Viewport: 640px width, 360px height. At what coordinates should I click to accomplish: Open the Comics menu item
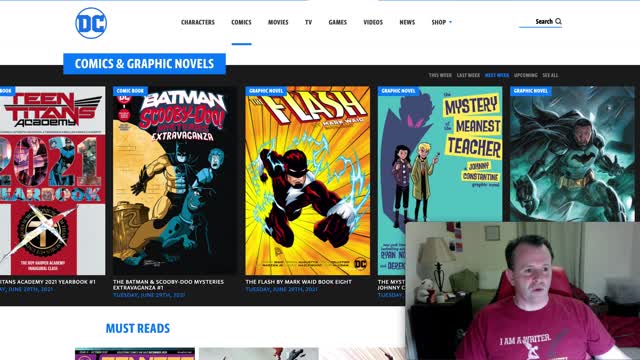click(x=241, y=22)
